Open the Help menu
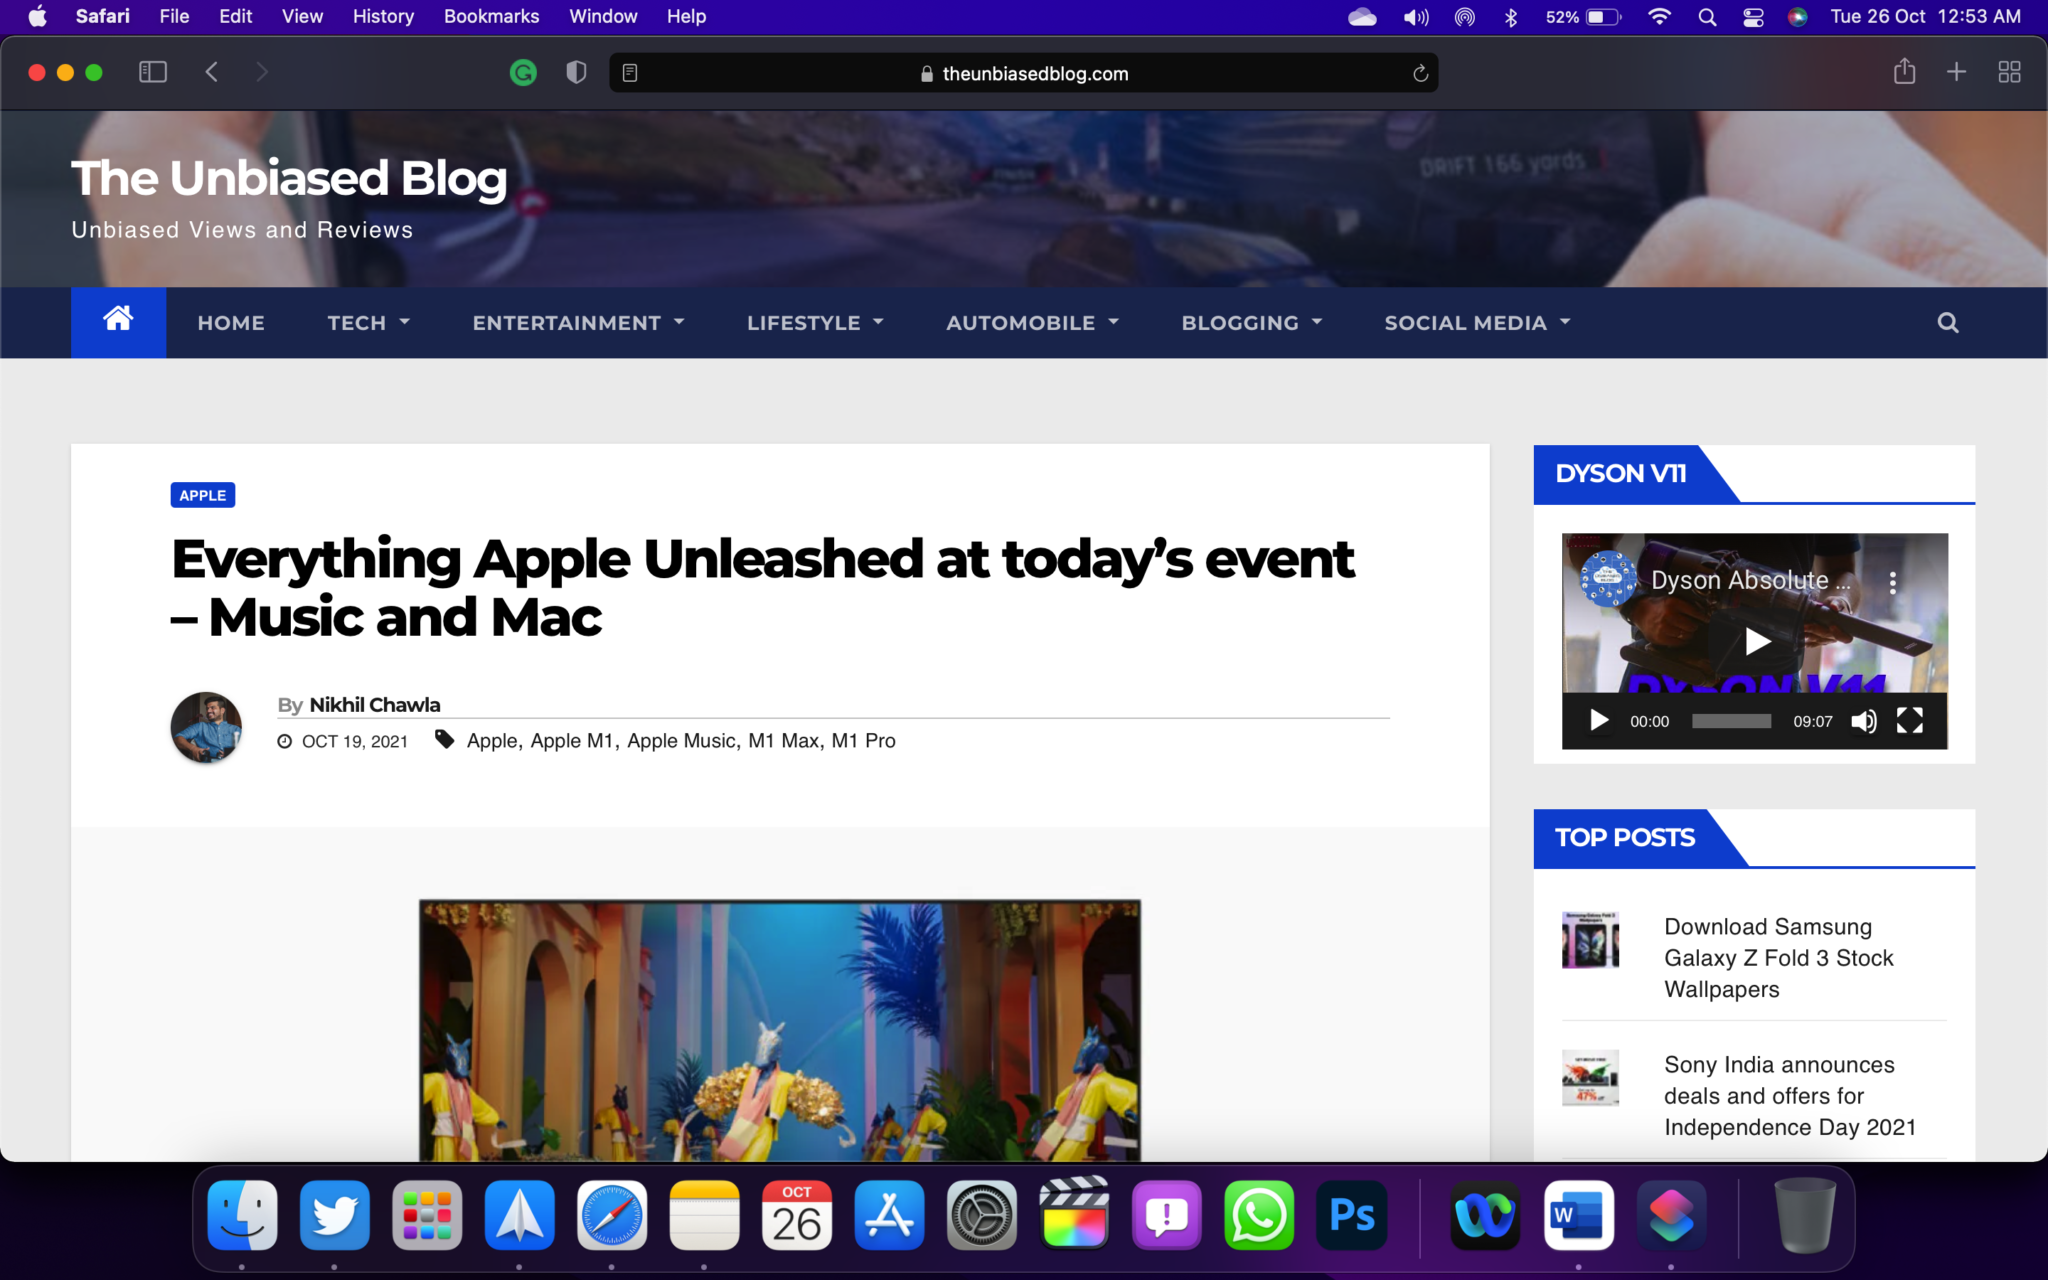This screenshot has height=1280, width=2048. [686, 17]
